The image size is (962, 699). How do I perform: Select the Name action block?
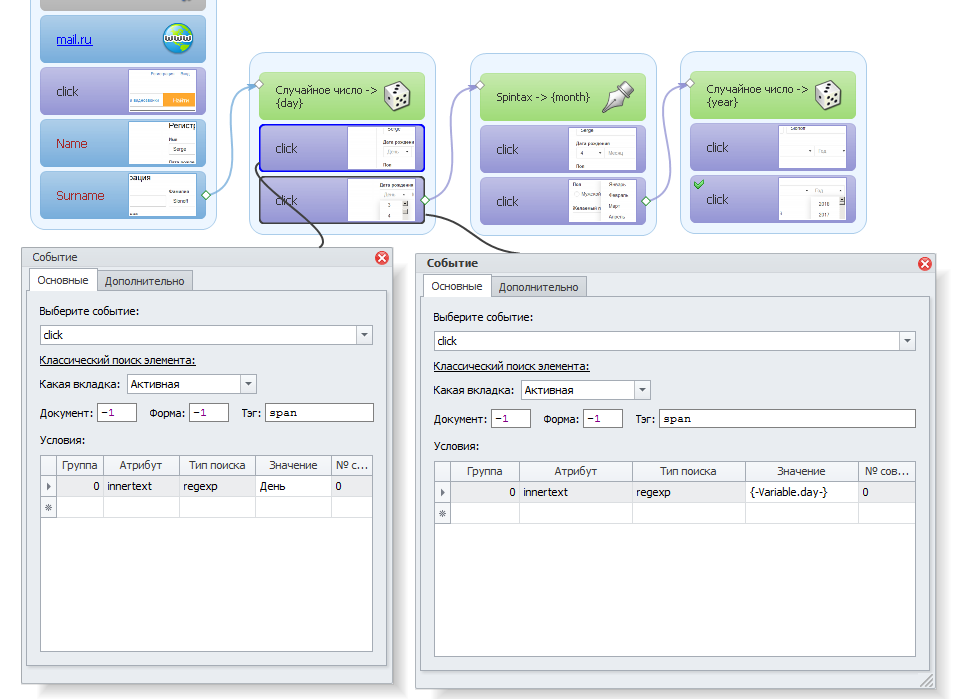(123, 143)
